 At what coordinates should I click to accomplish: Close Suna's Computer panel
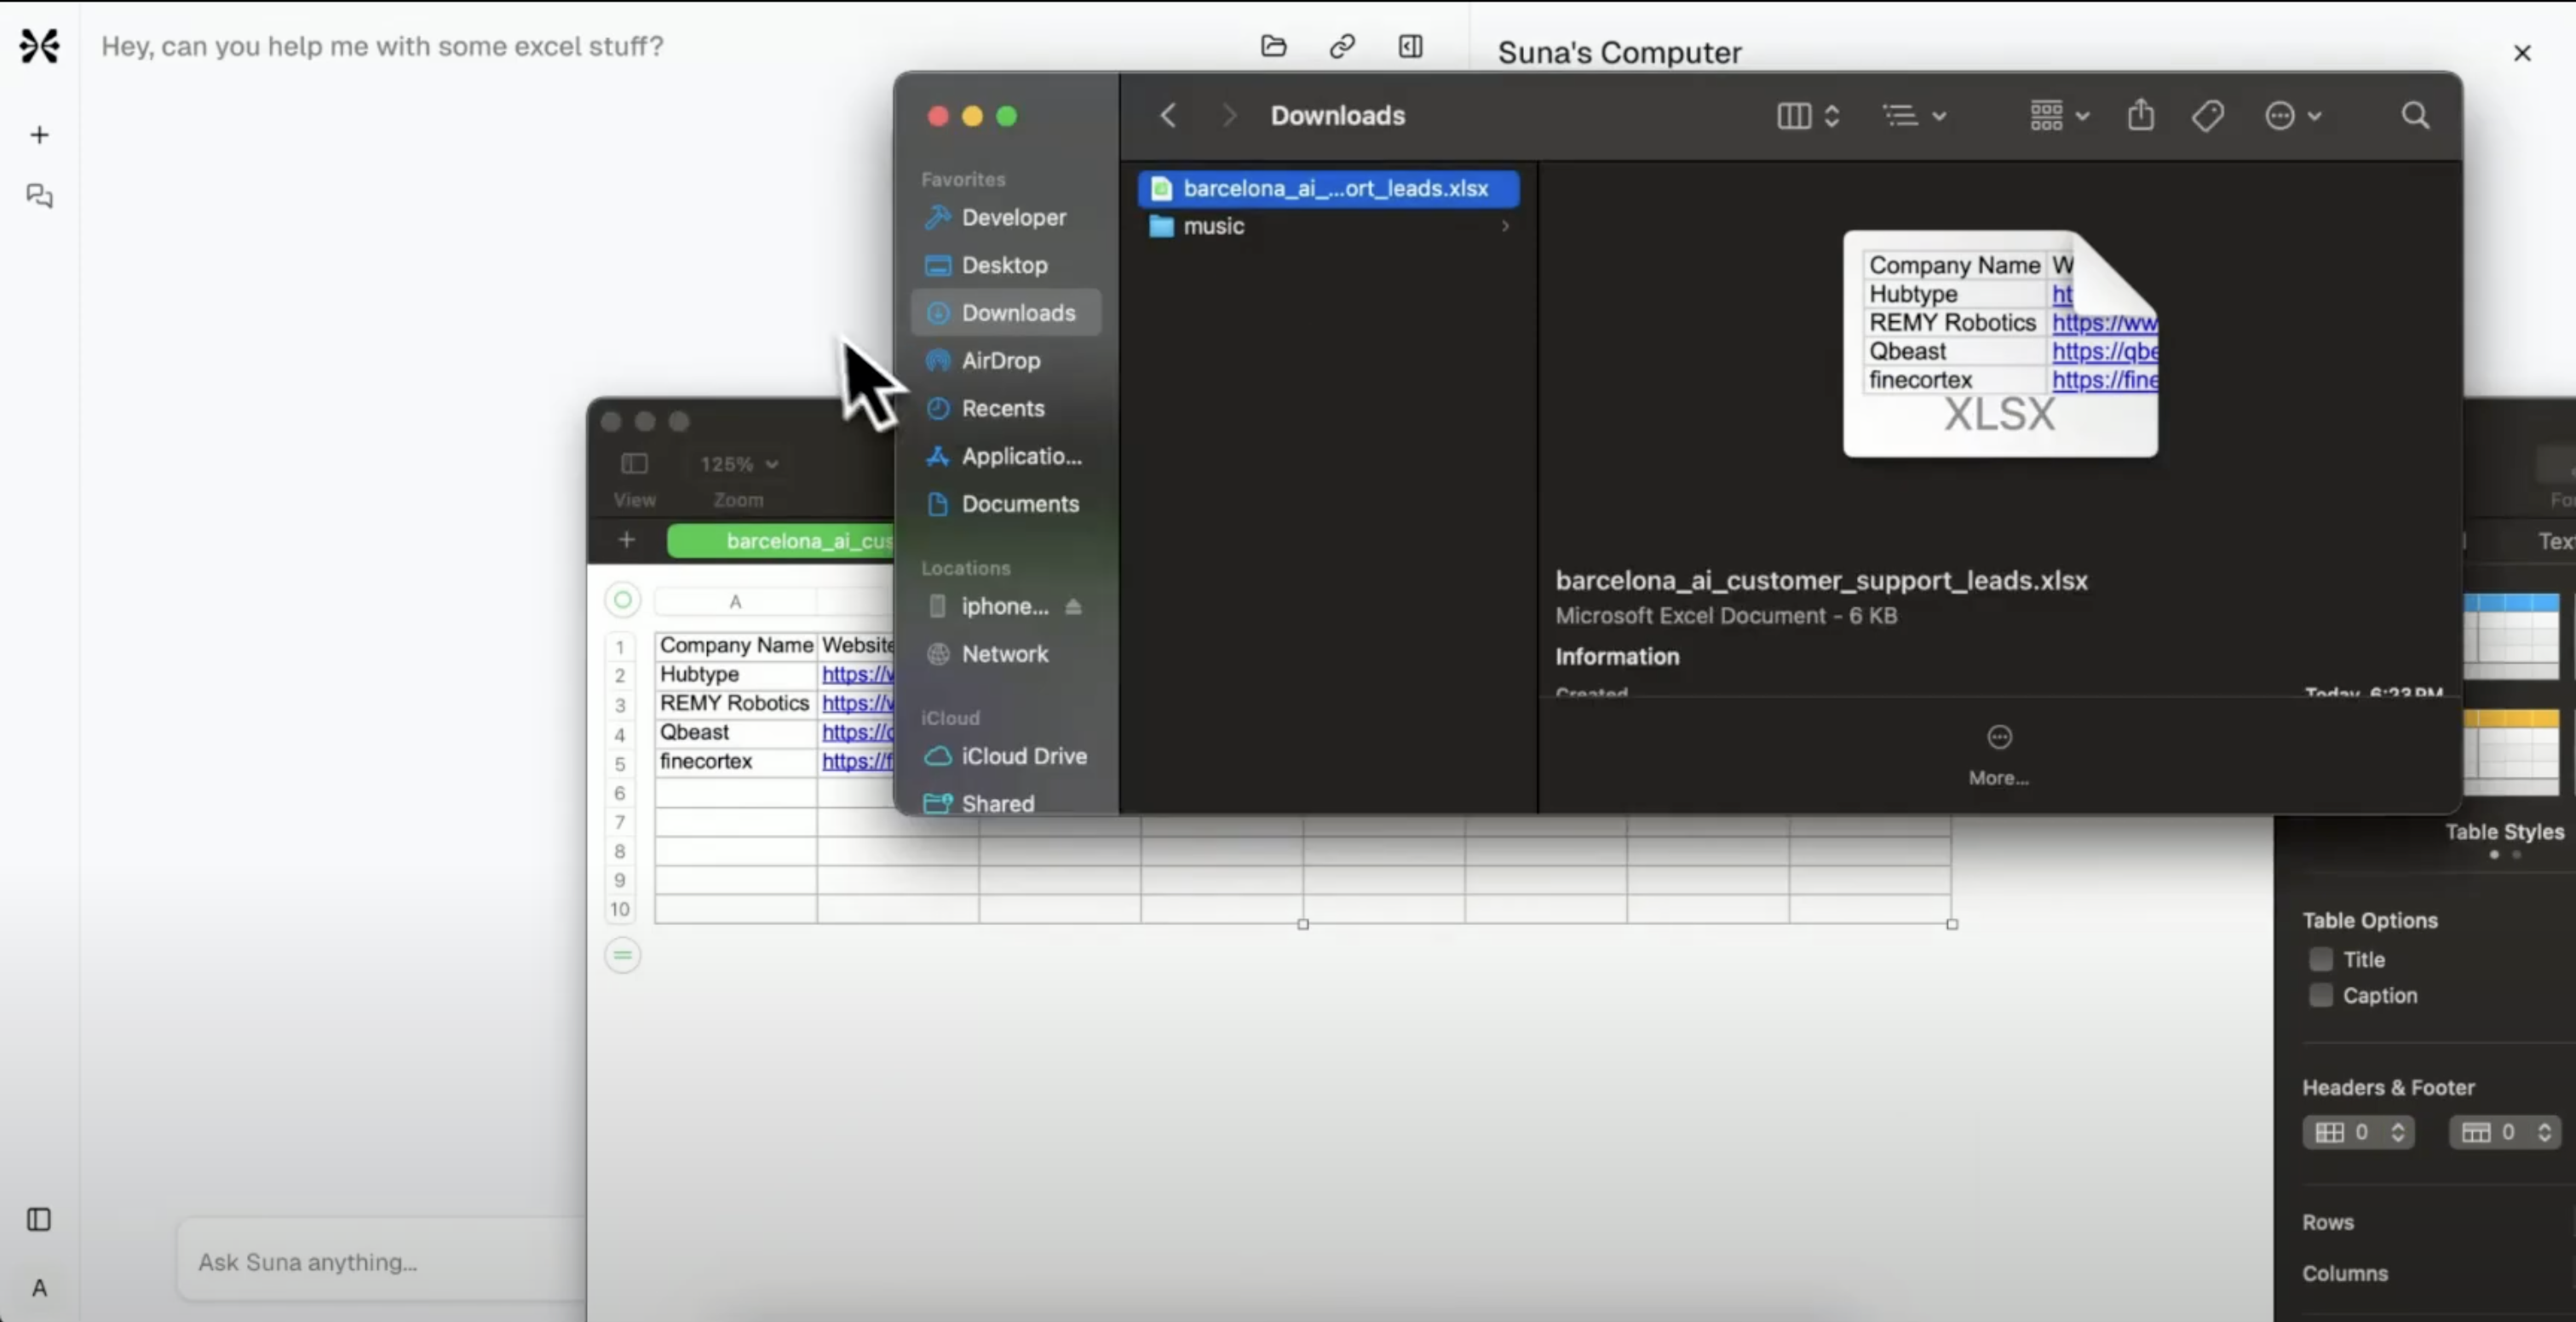2522,53
